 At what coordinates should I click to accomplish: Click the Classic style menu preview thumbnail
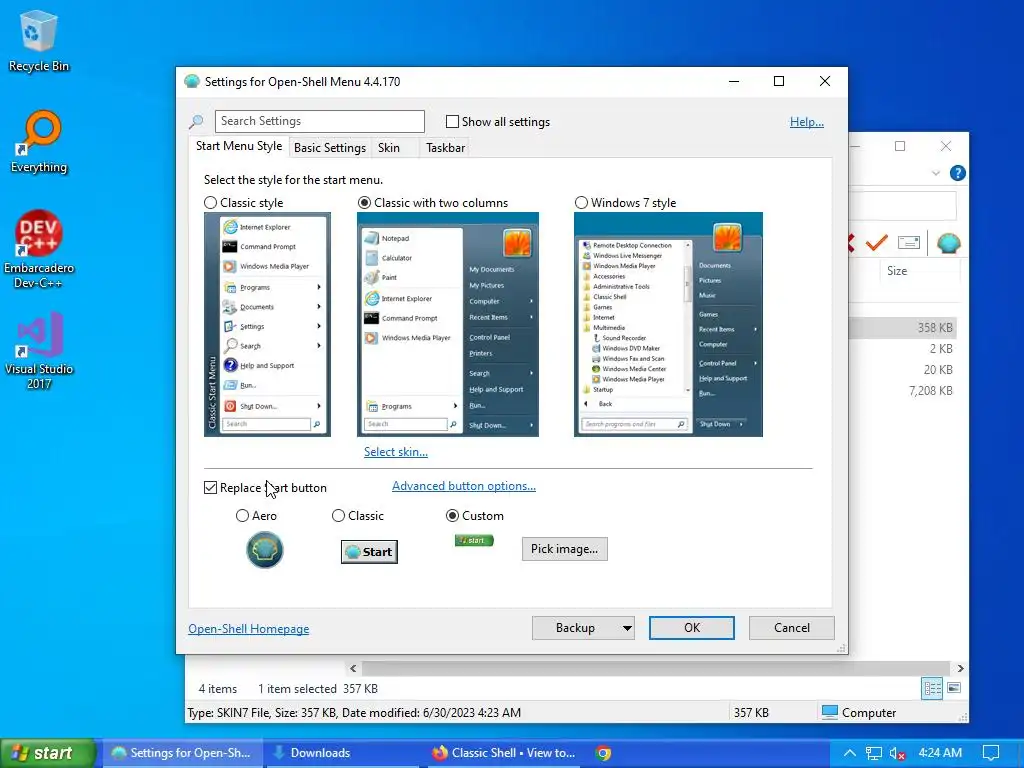pos(267,325)
